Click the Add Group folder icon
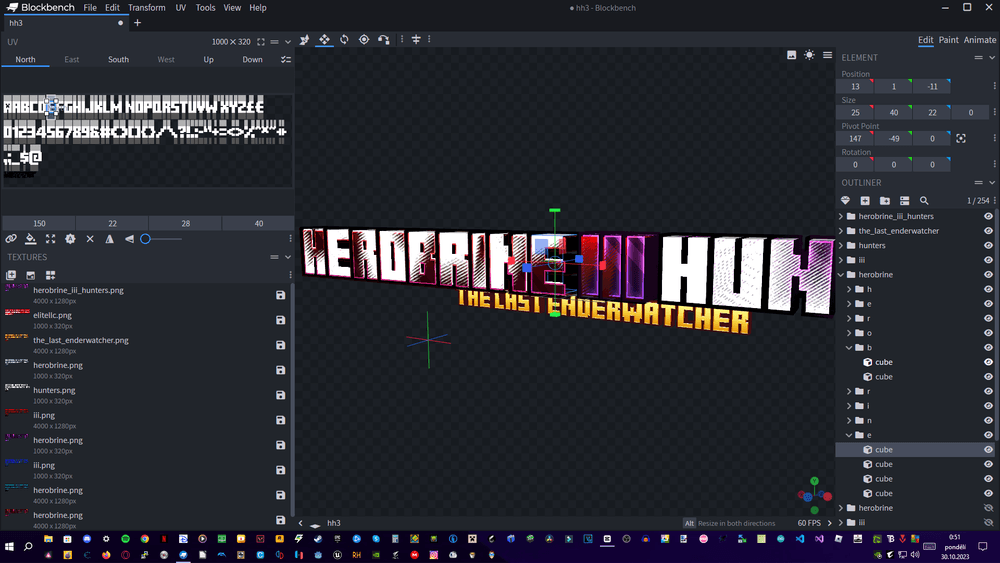Image resolution: width=1000 pixels, height=563 pixels. (x=885, y=201)
